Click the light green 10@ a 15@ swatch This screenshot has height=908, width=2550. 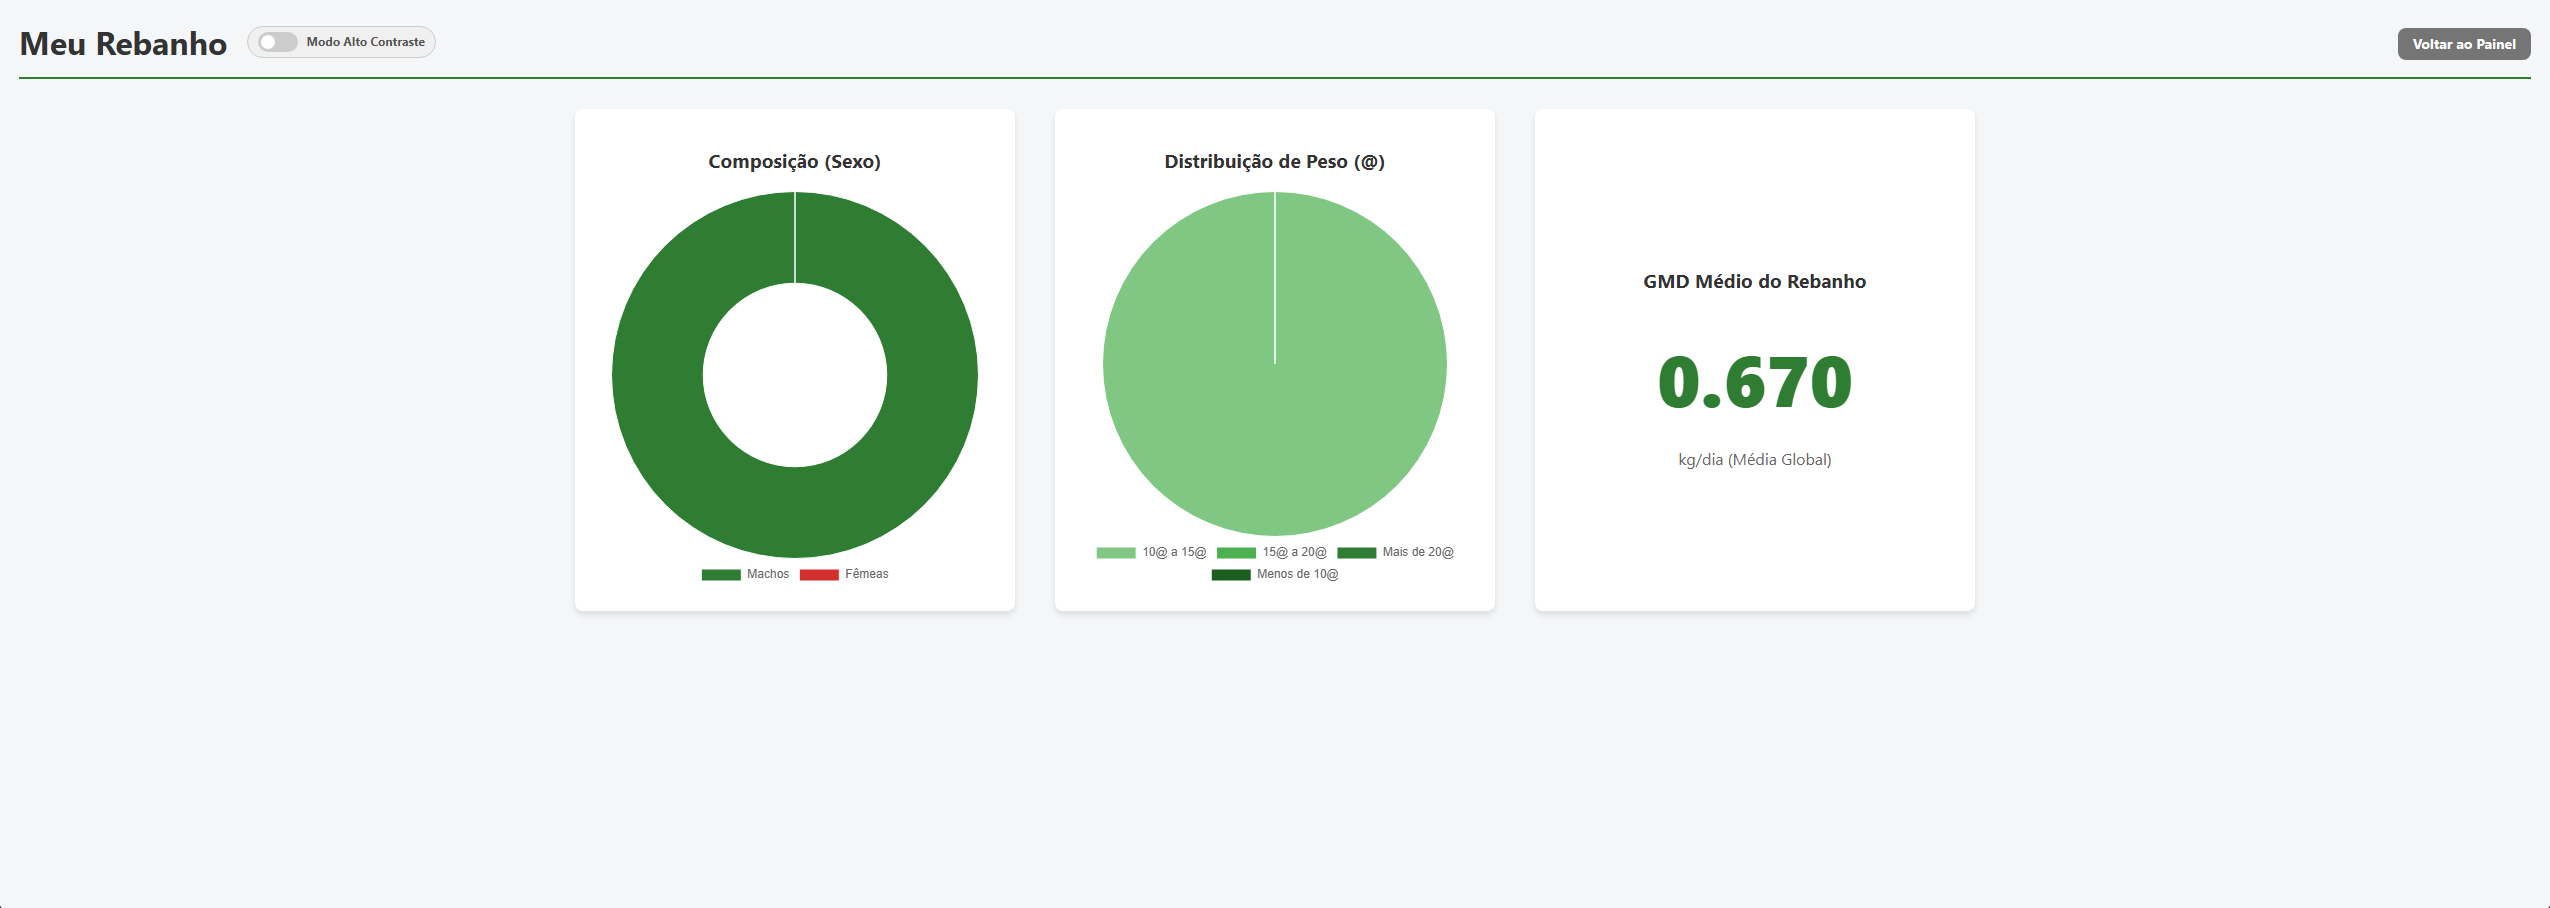coord(1115,551)
